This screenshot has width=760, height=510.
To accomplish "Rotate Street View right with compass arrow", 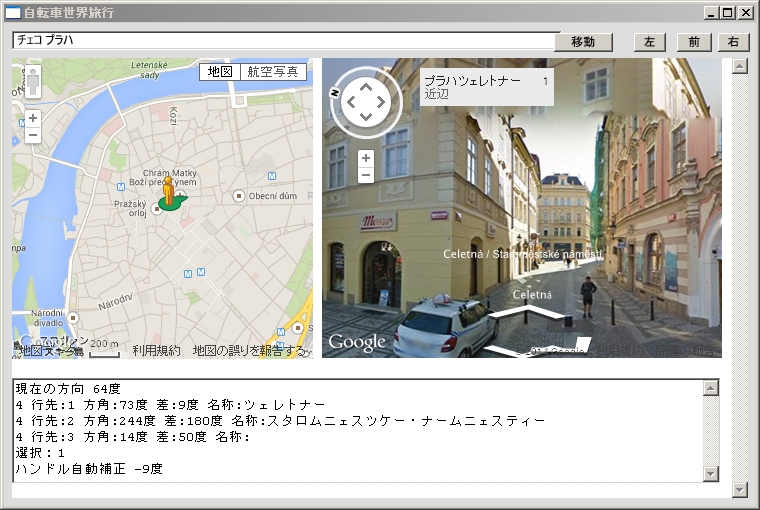I will [x=380, y=102].
